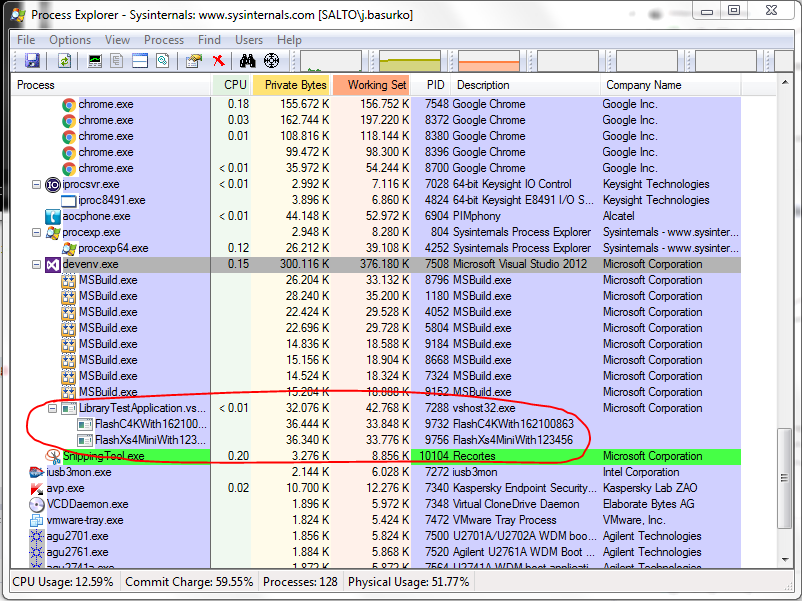Click the Save toolbar icon
The width and height of the screenshot is (802, 601).
[32, 61]
